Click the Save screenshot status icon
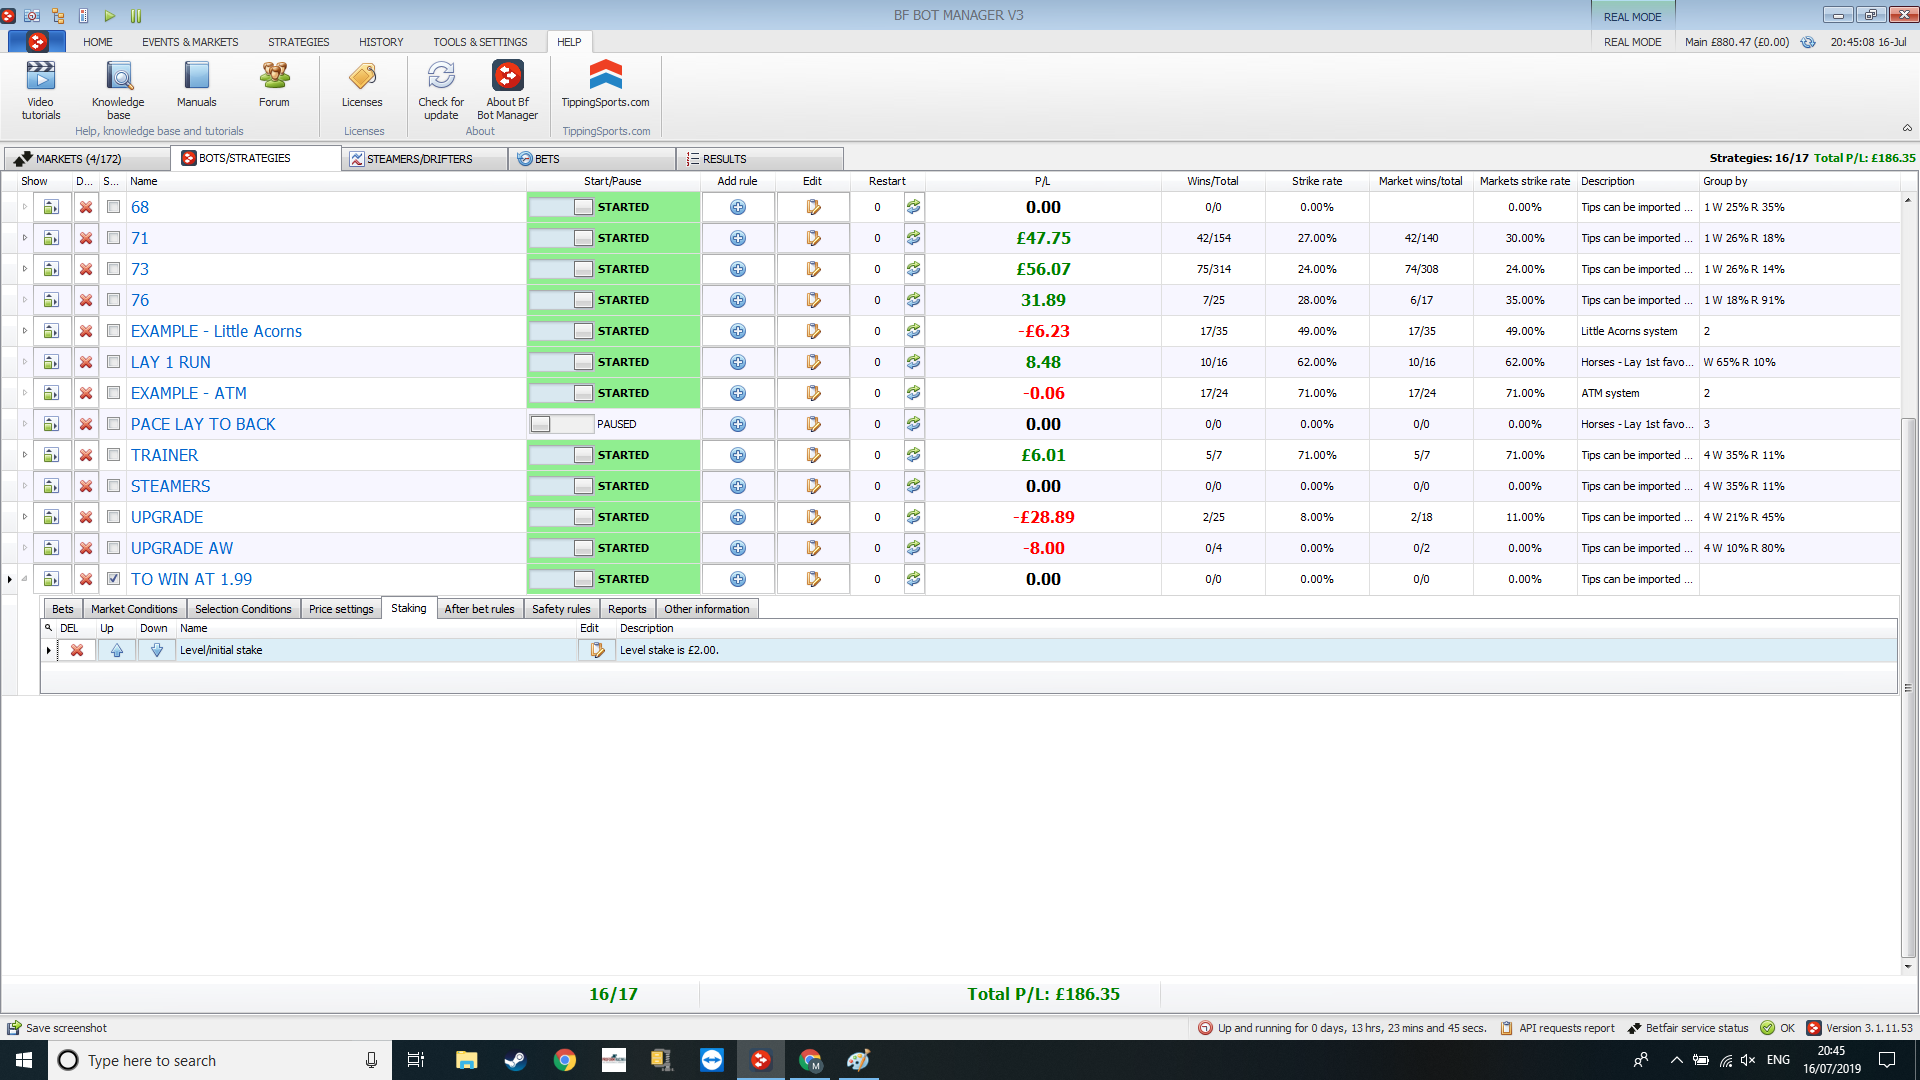 (14, 1028)
